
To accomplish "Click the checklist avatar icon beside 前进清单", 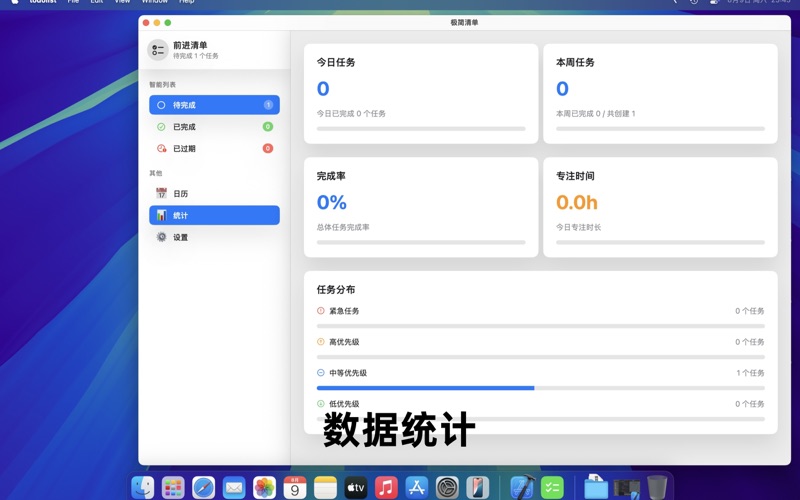I will point(158,50).
